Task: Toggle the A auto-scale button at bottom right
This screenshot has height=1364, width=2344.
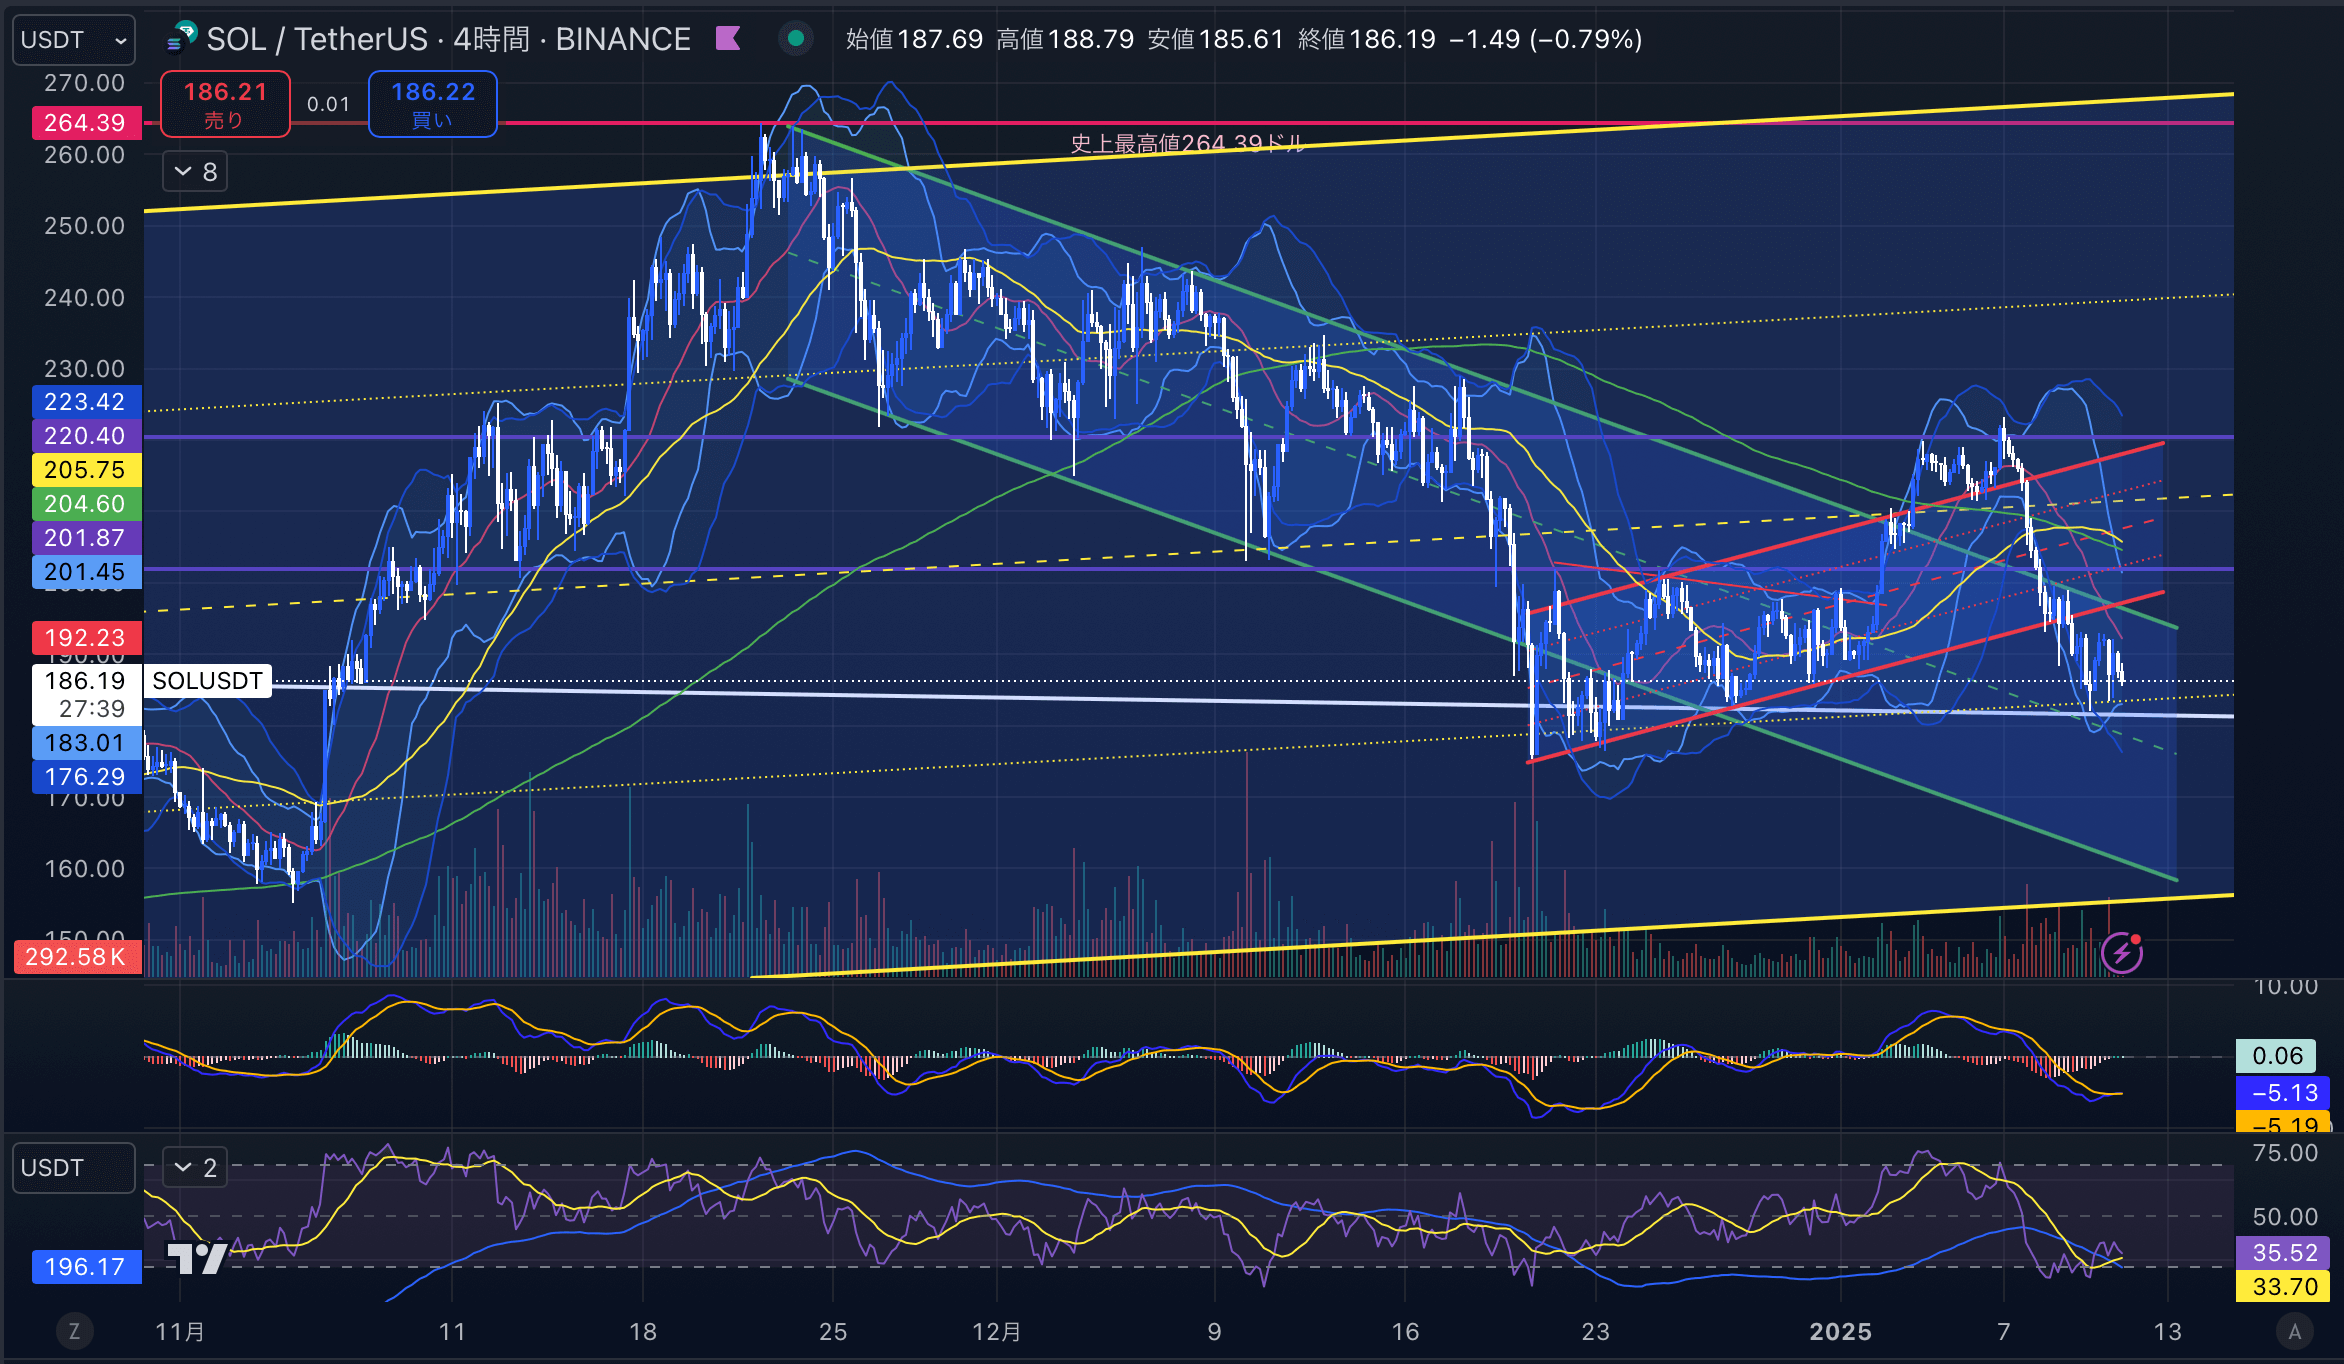Action: (x=2294, y=1331)
